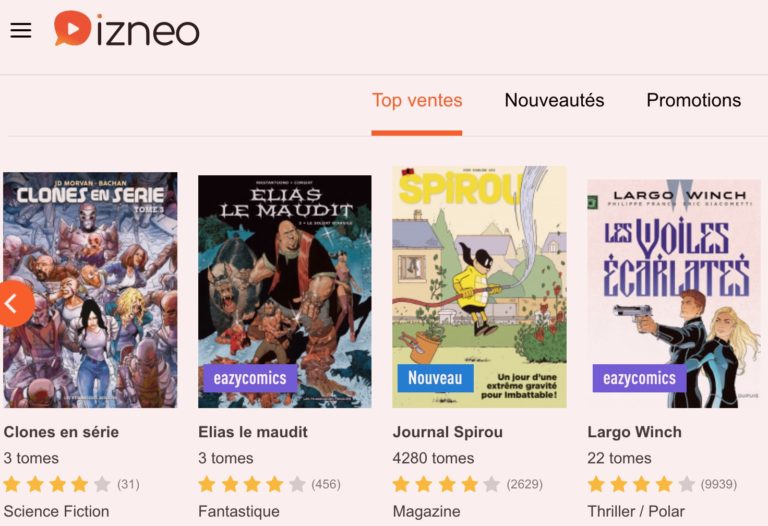Image resolution: width=768 pixels, height=526 pixels.
Task: Click the star rating for Journal Spirou
Action: 446,484
